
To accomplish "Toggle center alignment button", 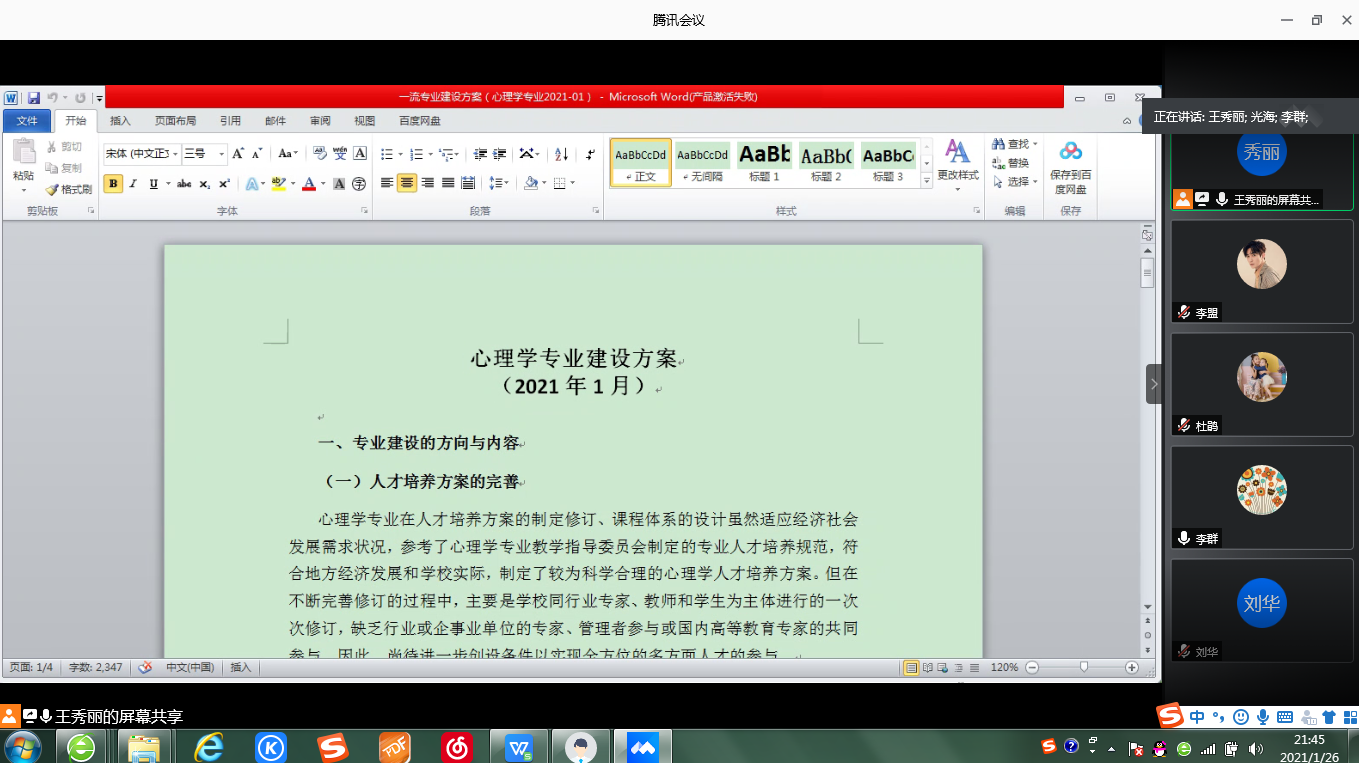I will pos(407,183).
